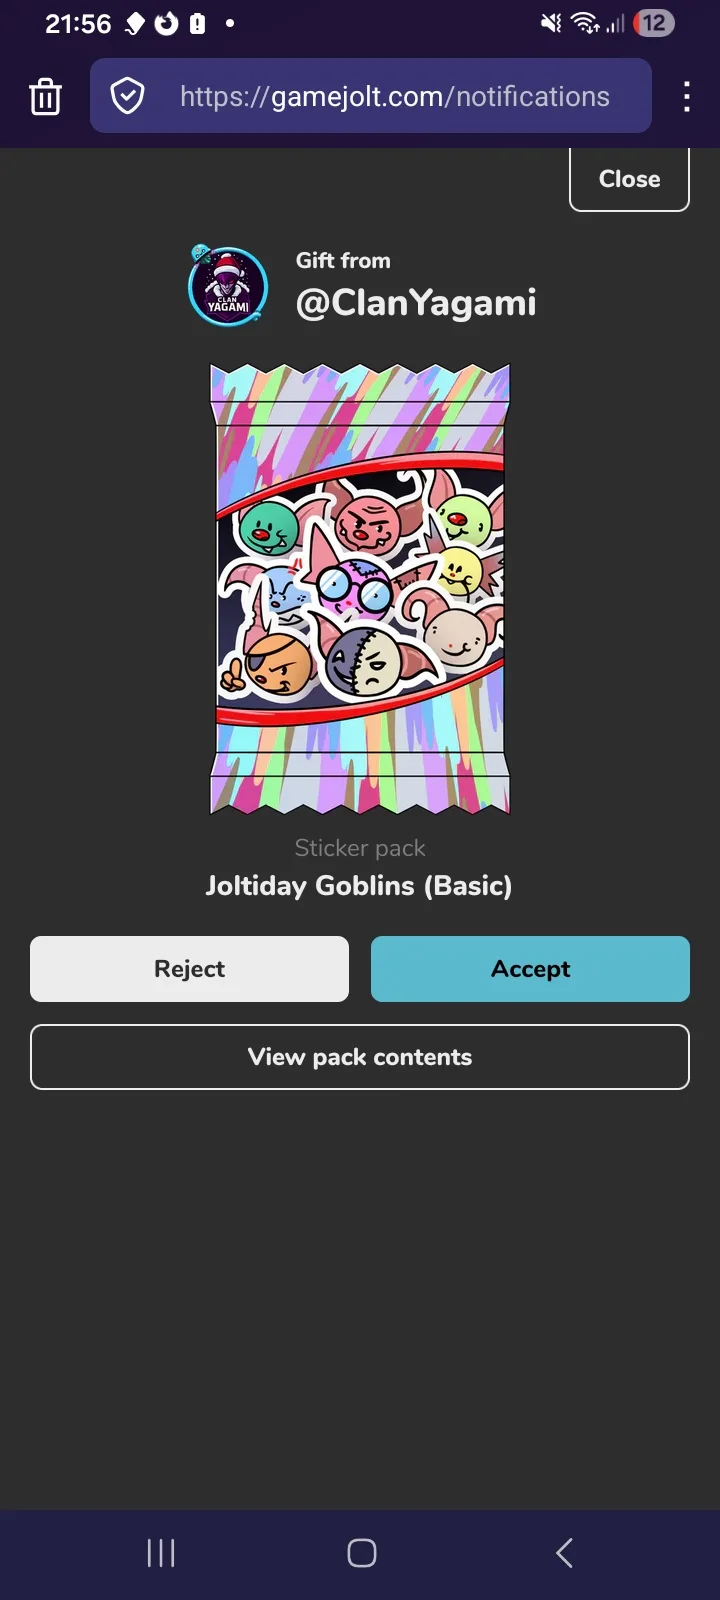The image size is (720, 1600).
Task: Go back with Android back arrow
Action: 564,1553
